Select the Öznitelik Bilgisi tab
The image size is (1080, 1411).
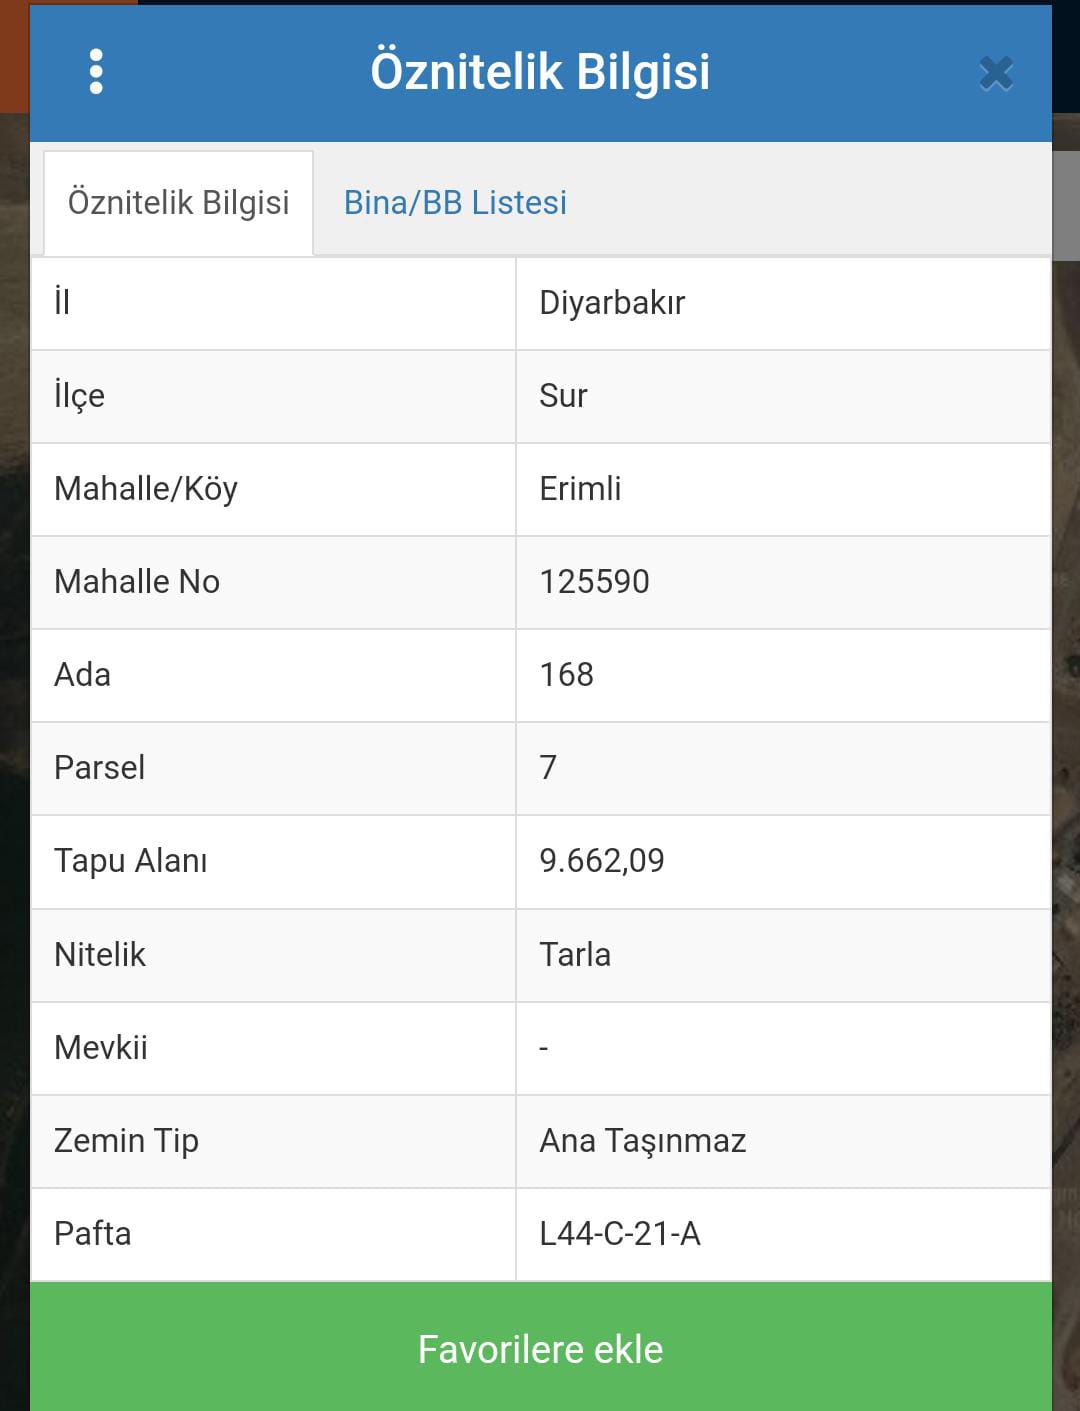click(179, 203)
